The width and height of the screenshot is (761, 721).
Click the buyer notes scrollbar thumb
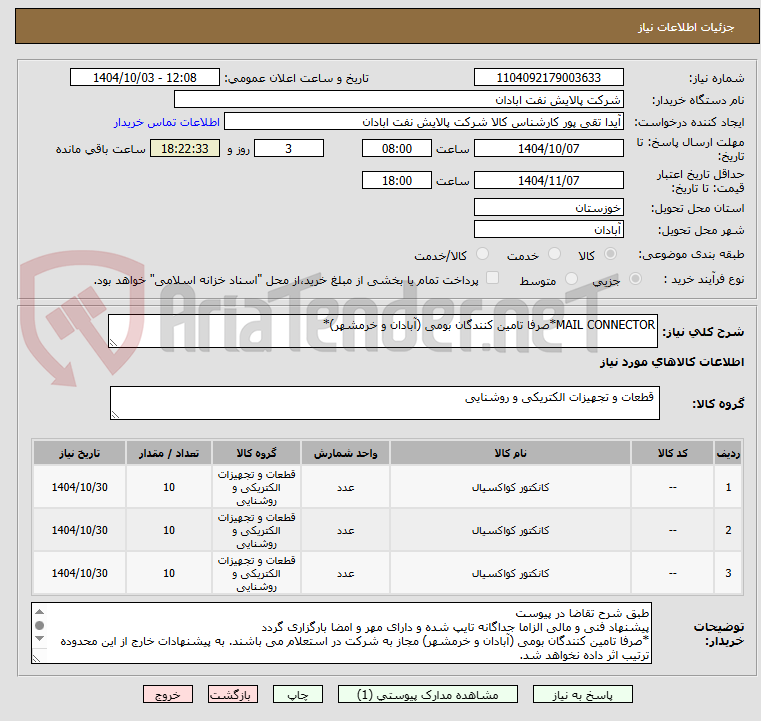(x=40, y=625)
